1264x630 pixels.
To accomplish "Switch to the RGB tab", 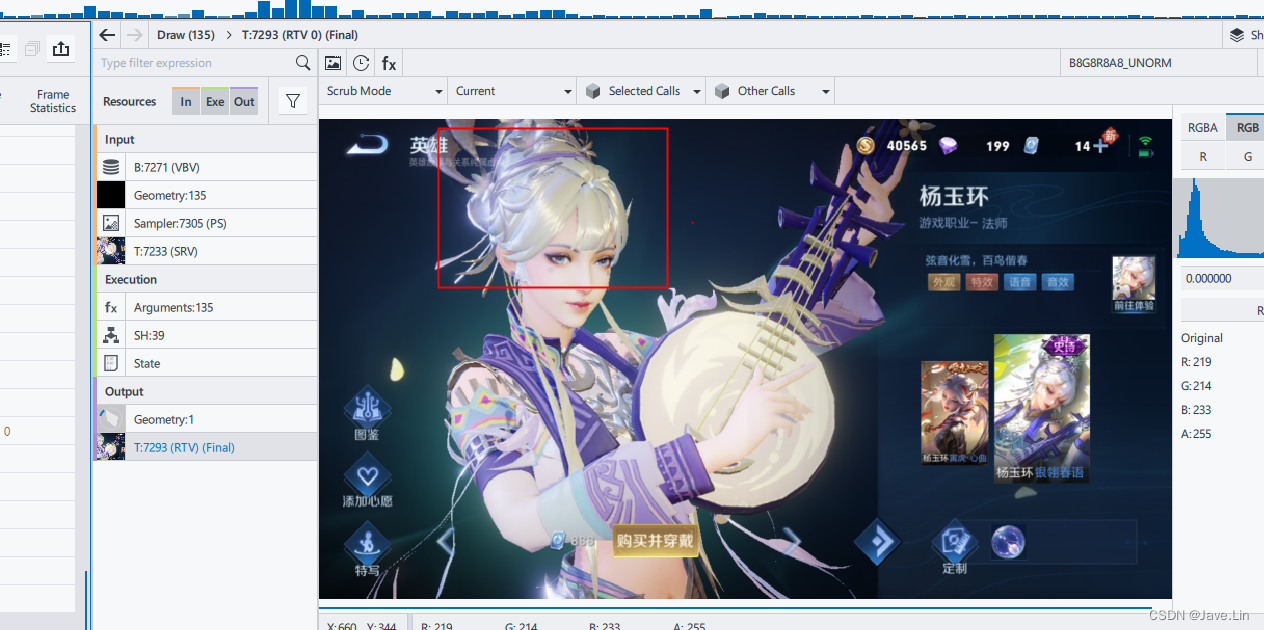I will 1247,127.
